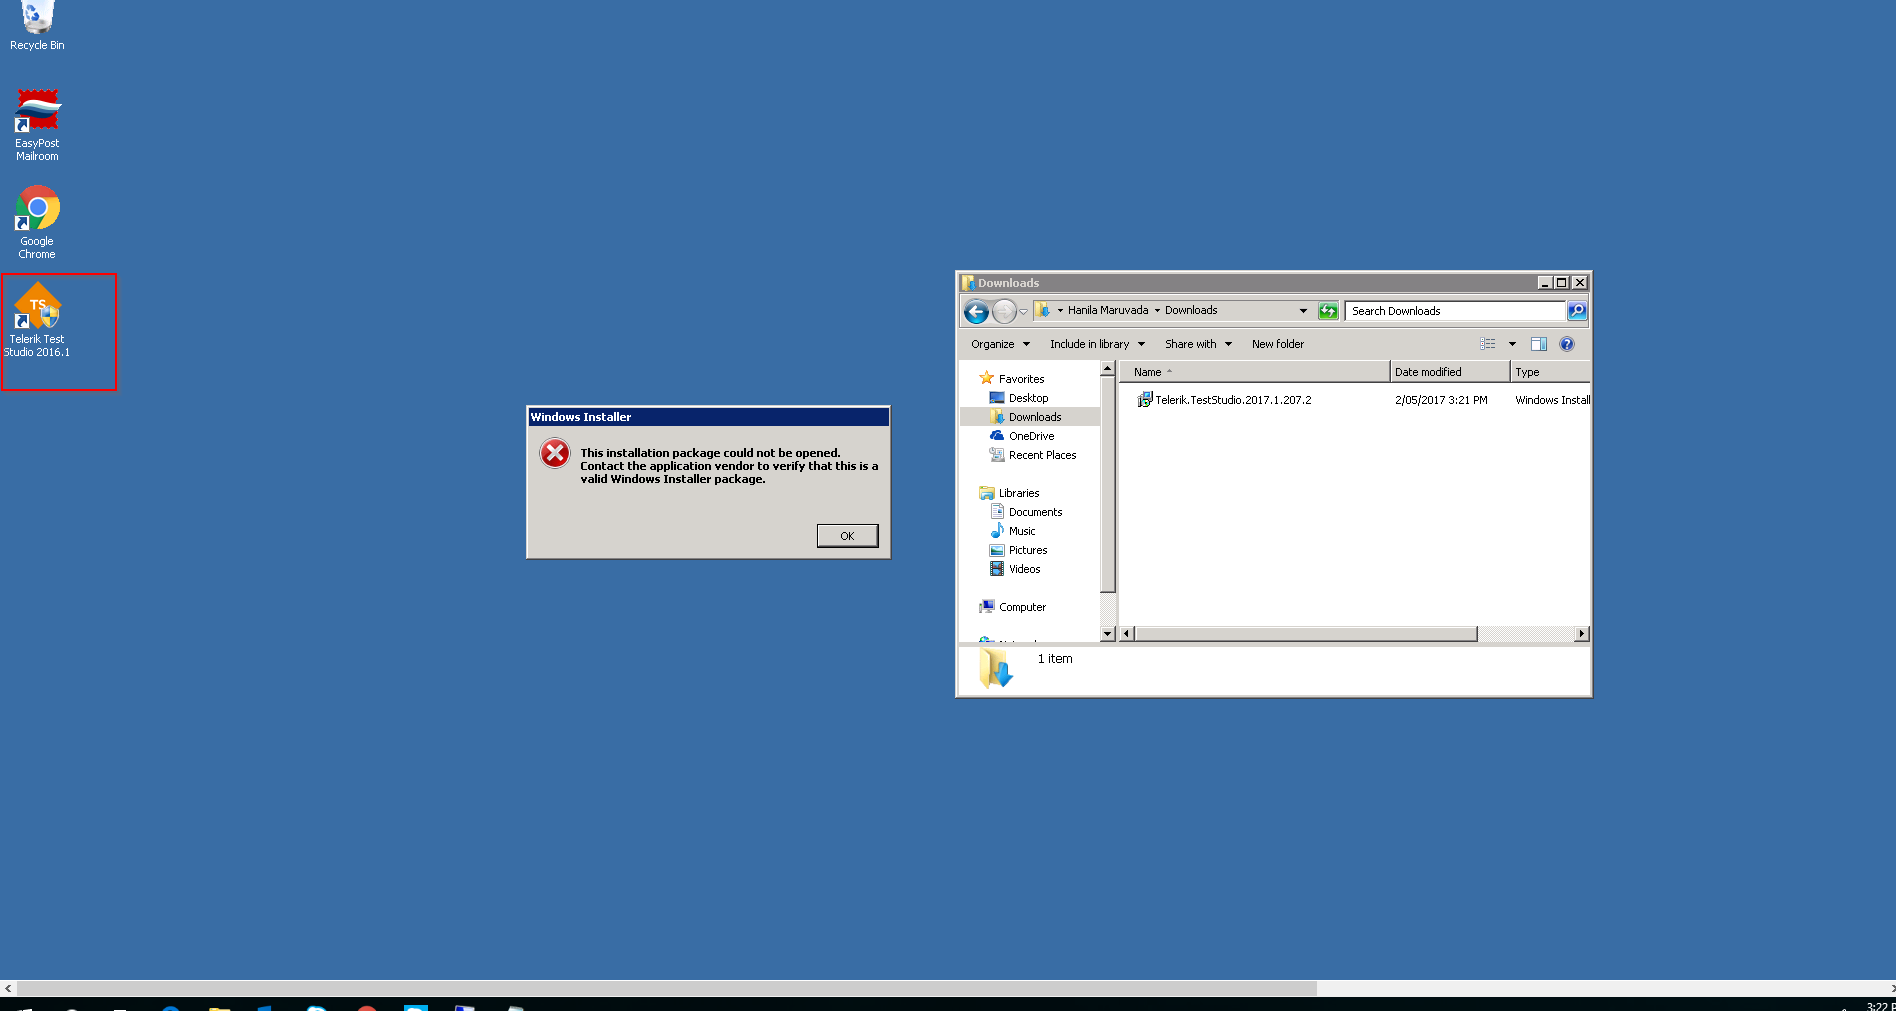This screenshot has width=1896, height=1011.
Task: Select Documents in the Libraries tree
Action: (1035, 512)
